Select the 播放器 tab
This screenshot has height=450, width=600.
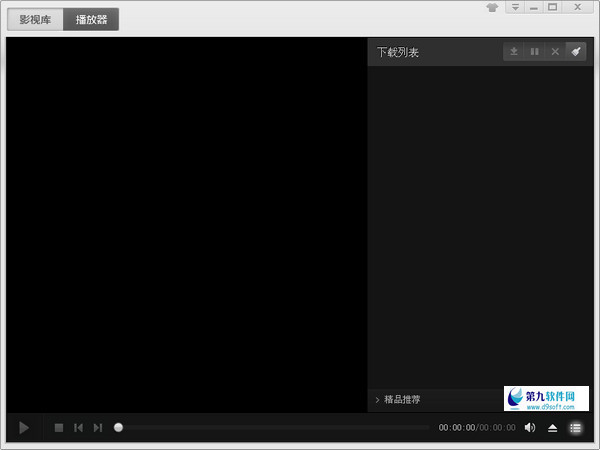pyautogui.click(x=91, y=20)
